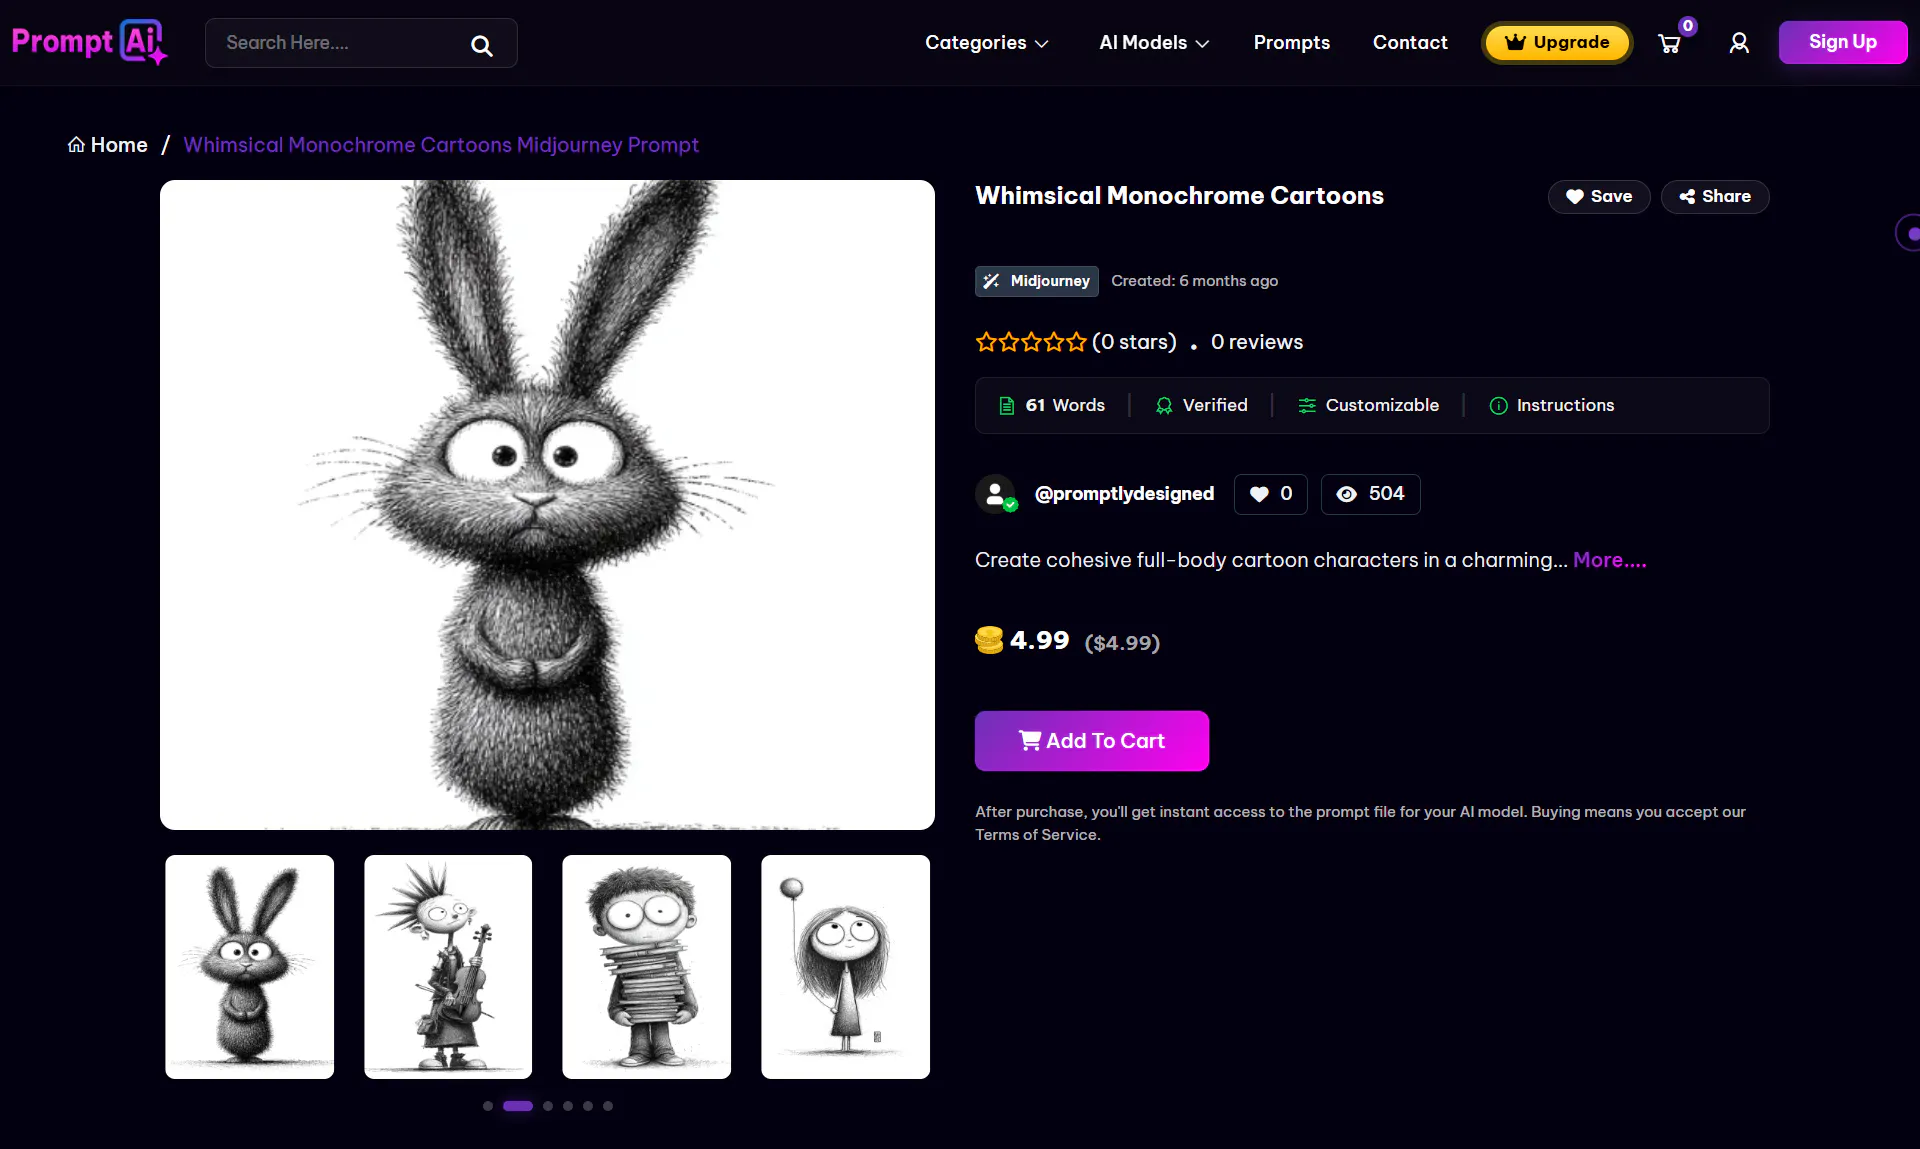The image size is (1920, 1149).
Task: Add the prompt to cart
Action: click(x=1091, y=741)
